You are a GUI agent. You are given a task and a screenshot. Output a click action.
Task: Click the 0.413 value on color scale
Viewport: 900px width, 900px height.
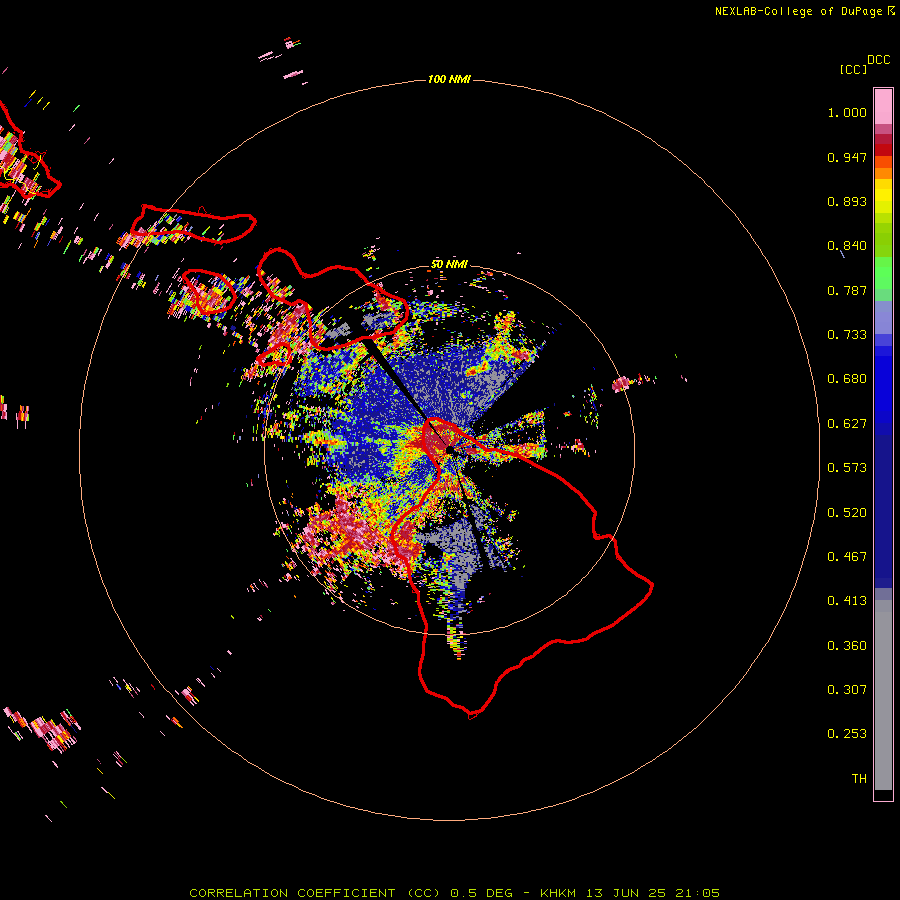(x=847, y=601)
